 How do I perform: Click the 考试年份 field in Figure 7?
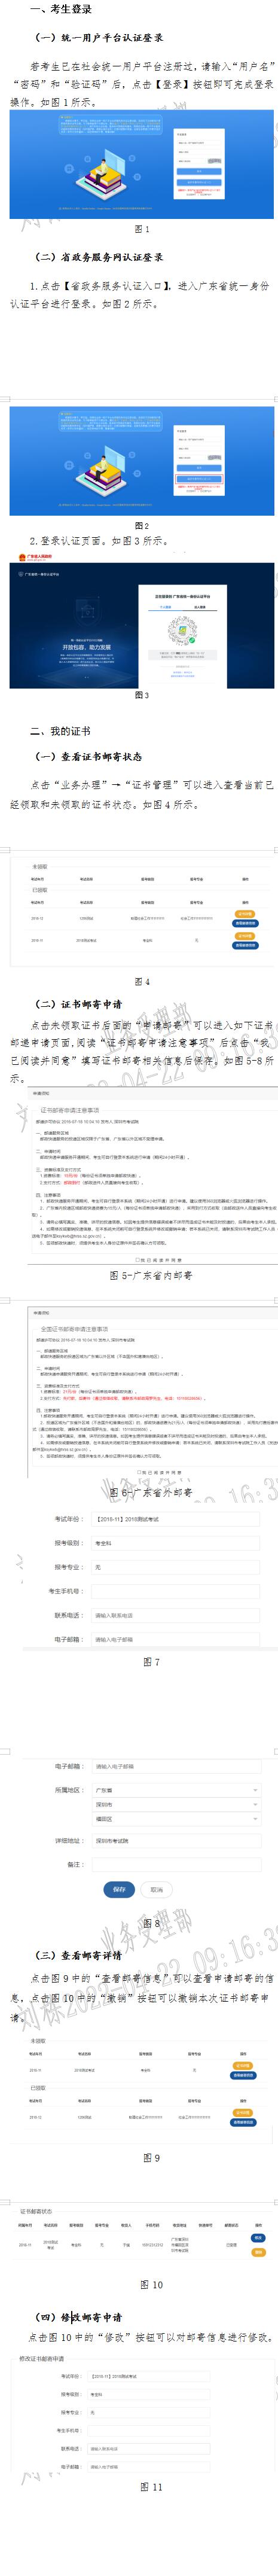pyautogui.click(x=175, y=1518)
